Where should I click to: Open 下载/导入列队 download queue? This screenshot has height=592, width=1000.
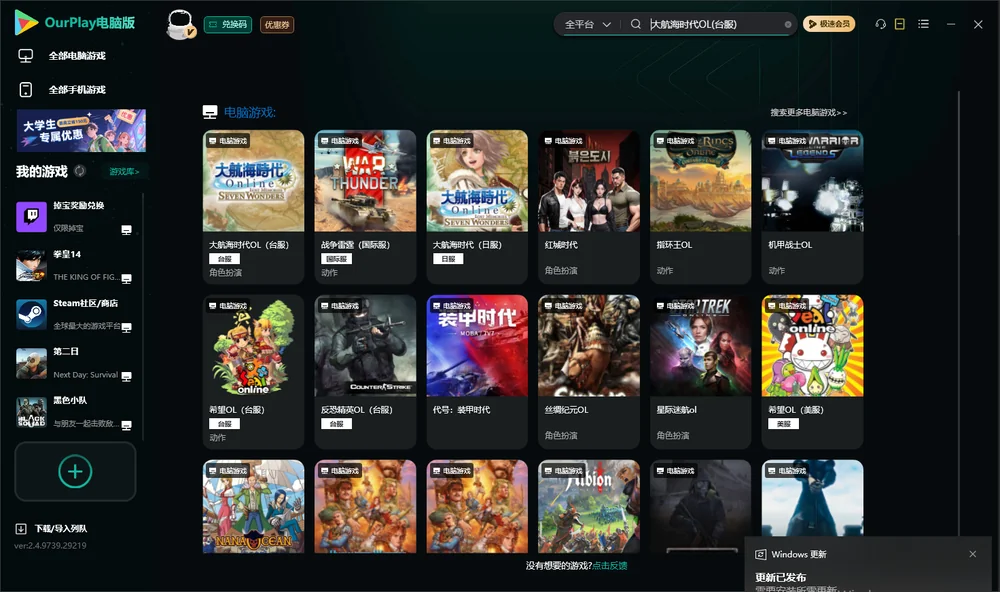pos(52,529)
